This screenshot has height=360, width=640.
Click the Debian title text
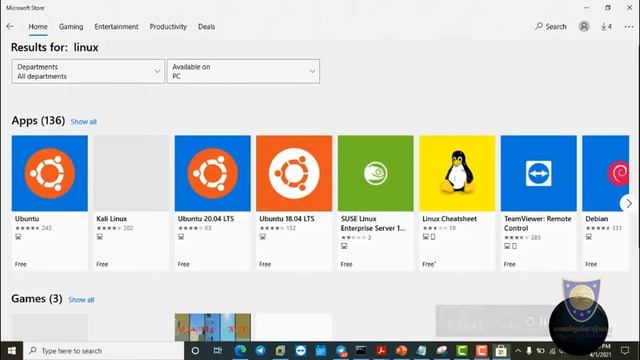[597, 219]
